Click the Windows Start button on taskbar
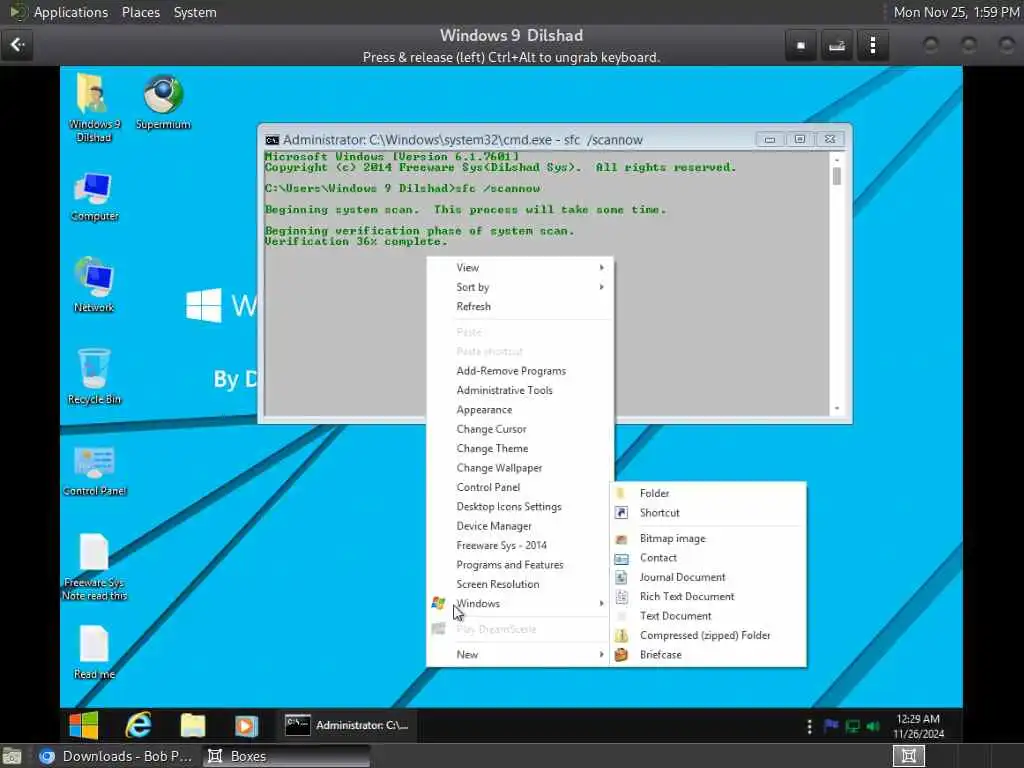The height and width of the screenshot is (768, 1024). pos(84,725)
